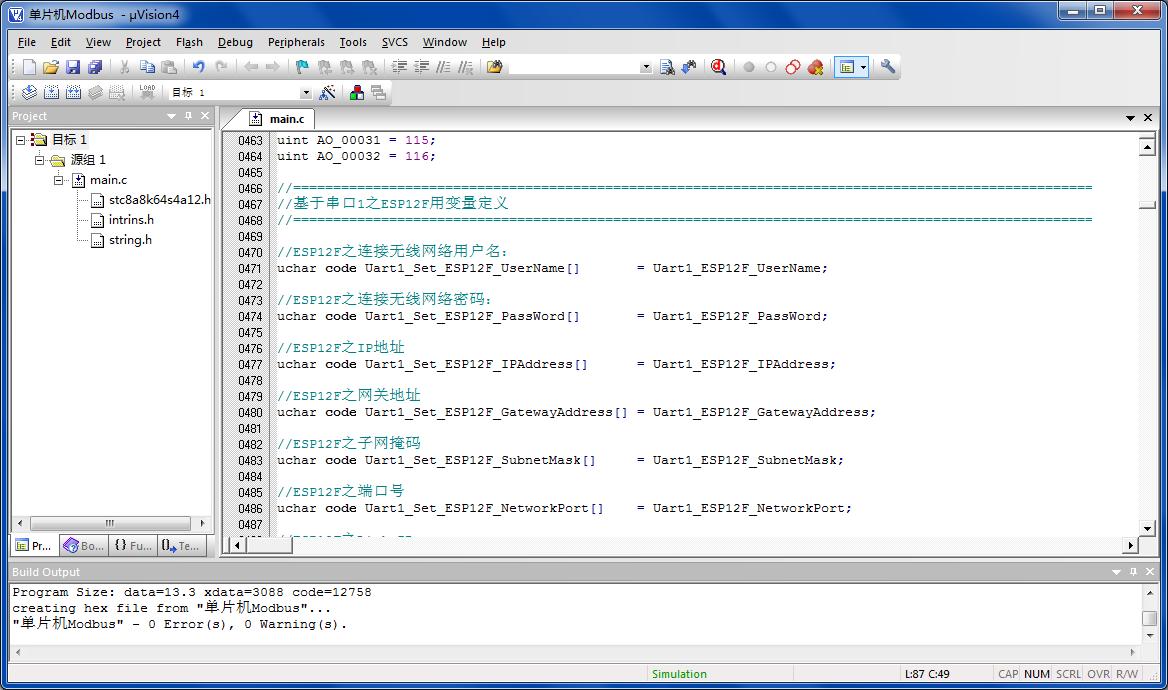Click the Project panel horizontal scrollbar thumb
The image size is (1168, 690).
point(110,523)
